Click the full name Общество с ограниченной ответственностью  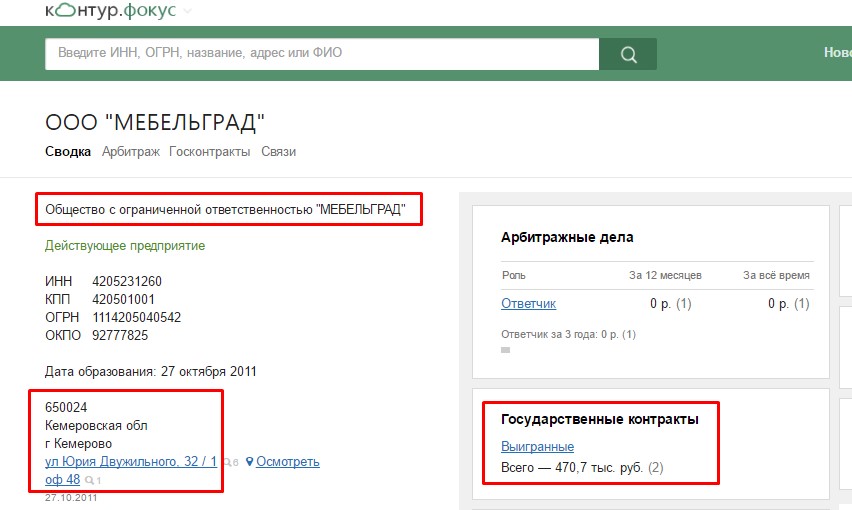click(x=225, y=210)
